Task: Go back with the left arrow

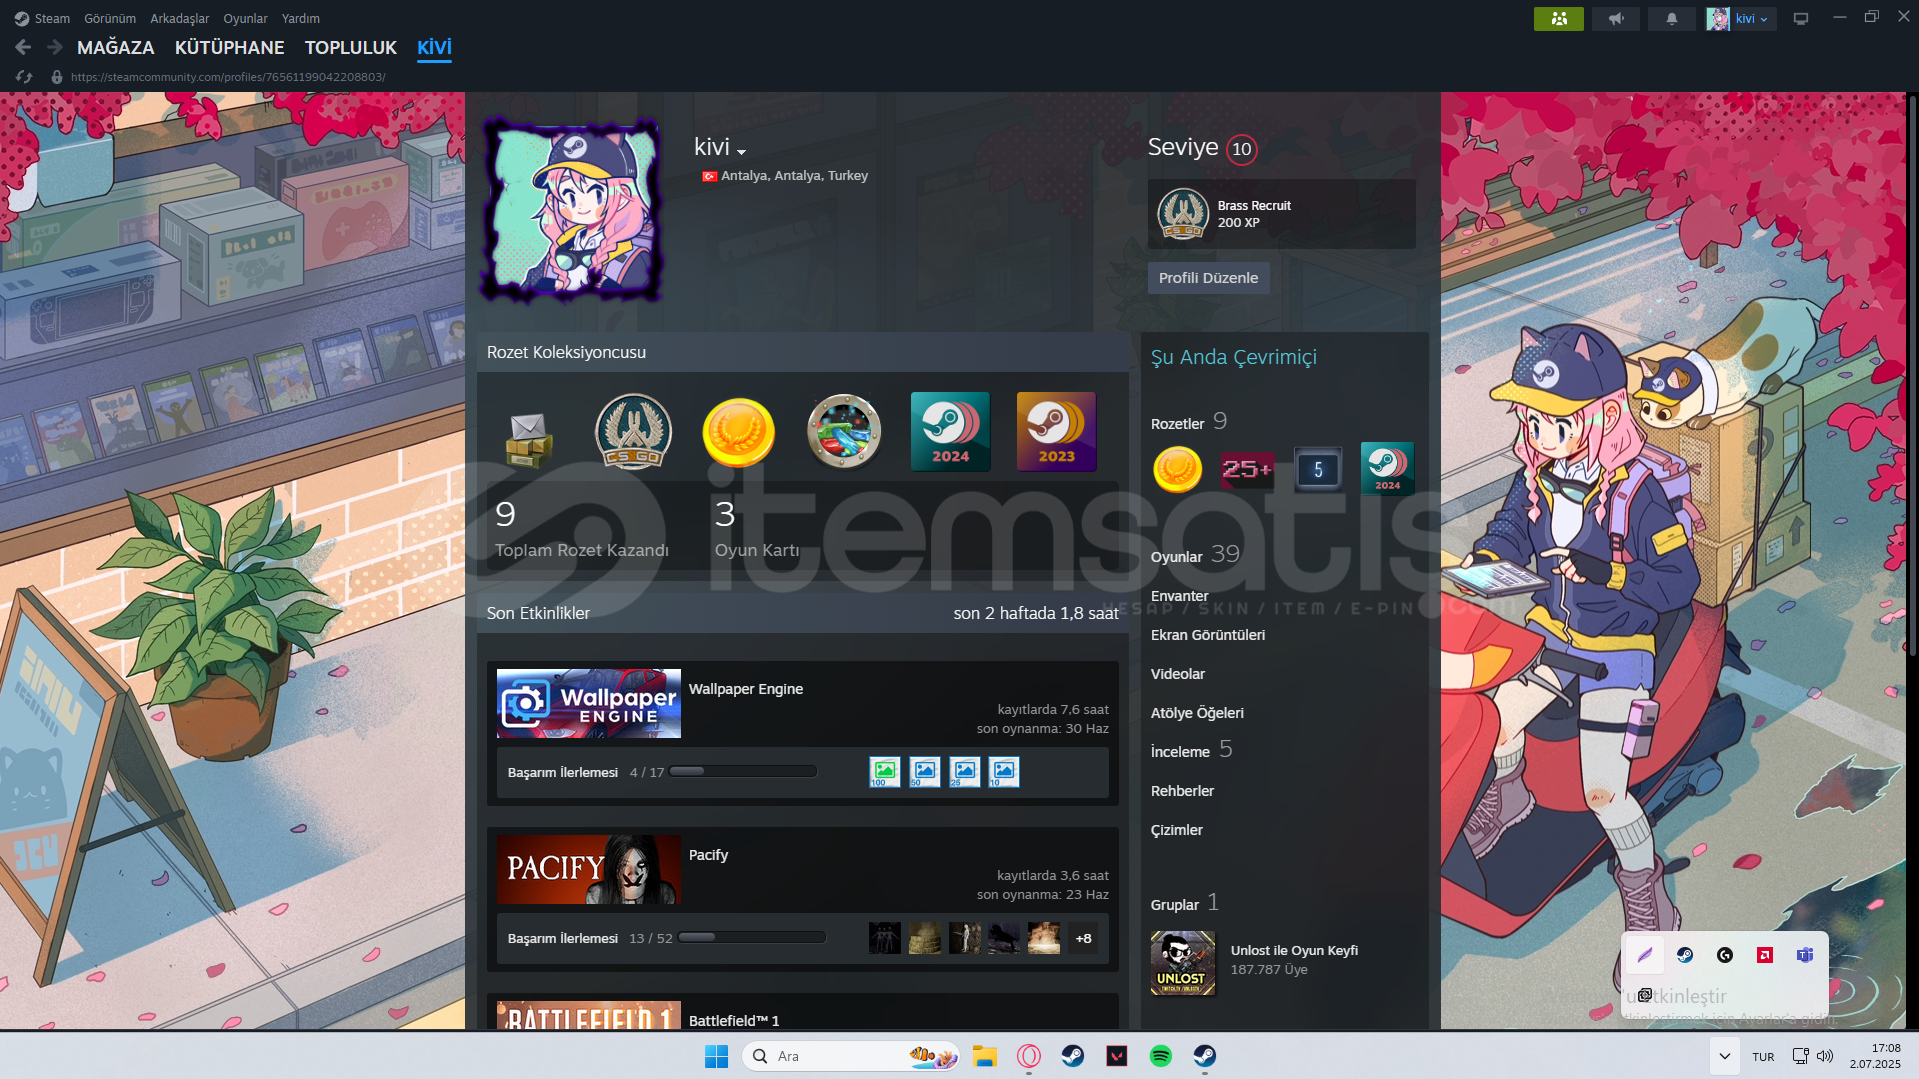Action: 23,47
